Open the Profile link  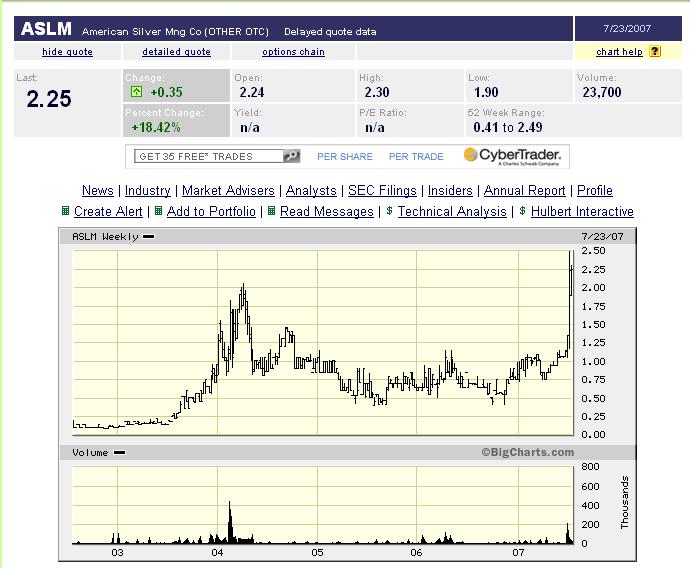click(x=595, y=190)
